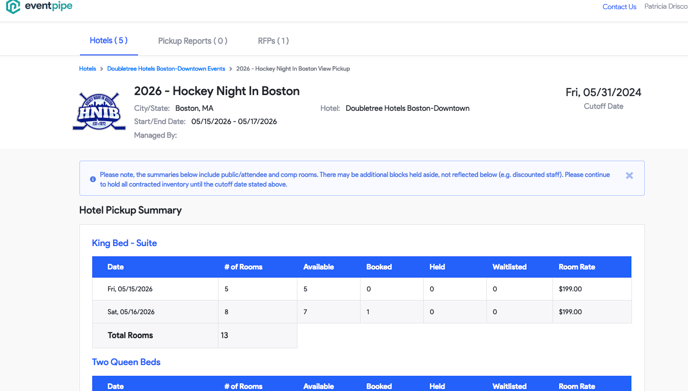This screenshot has height=391, width=688.
Task: Open Doubletree Hotels Boston-Downtown Events breadcrumb
Action: pyautogui.click(x=166, y=69)
